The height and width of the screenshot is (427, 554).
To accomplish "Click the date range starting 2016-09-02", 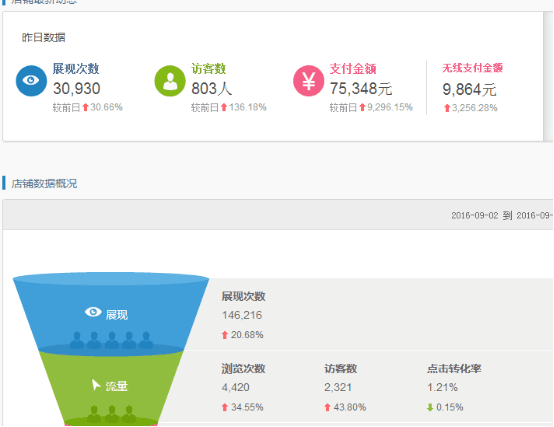I will [x=502, y=215].
